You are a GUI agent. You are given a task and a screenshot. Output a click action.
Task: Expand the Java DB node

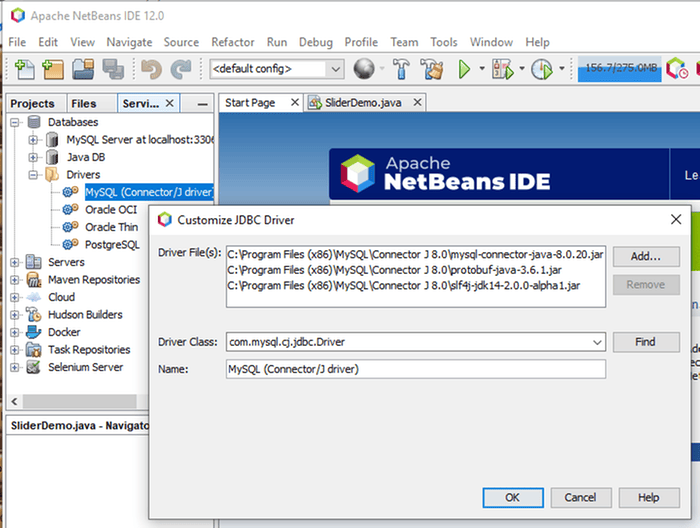33,157
